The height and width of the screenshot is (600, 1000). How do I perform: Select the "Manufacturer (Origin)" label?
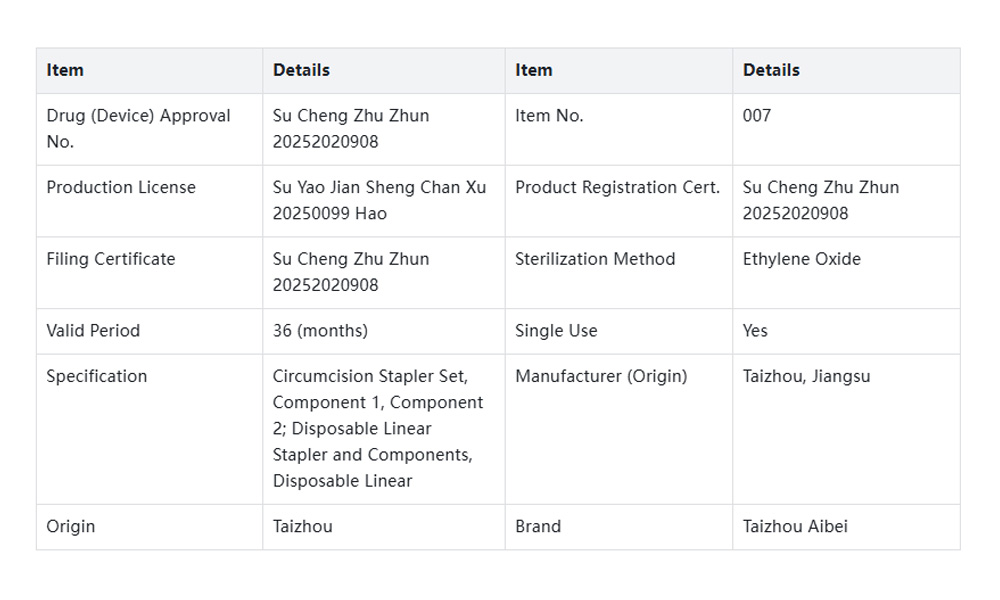pyautogui.click(x=601, y=377)
